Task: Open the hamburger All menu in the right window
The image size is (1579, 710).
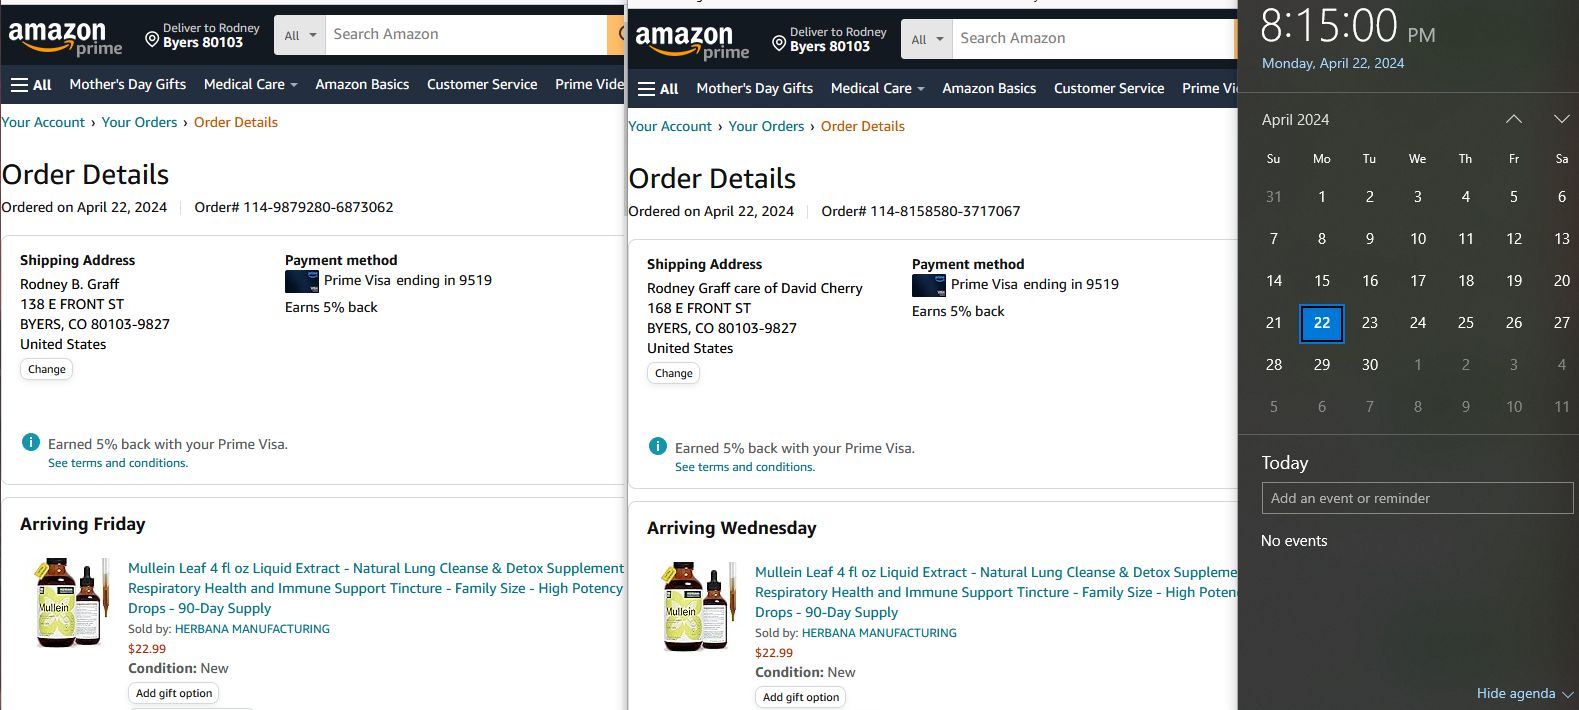Action: point(658,88)
